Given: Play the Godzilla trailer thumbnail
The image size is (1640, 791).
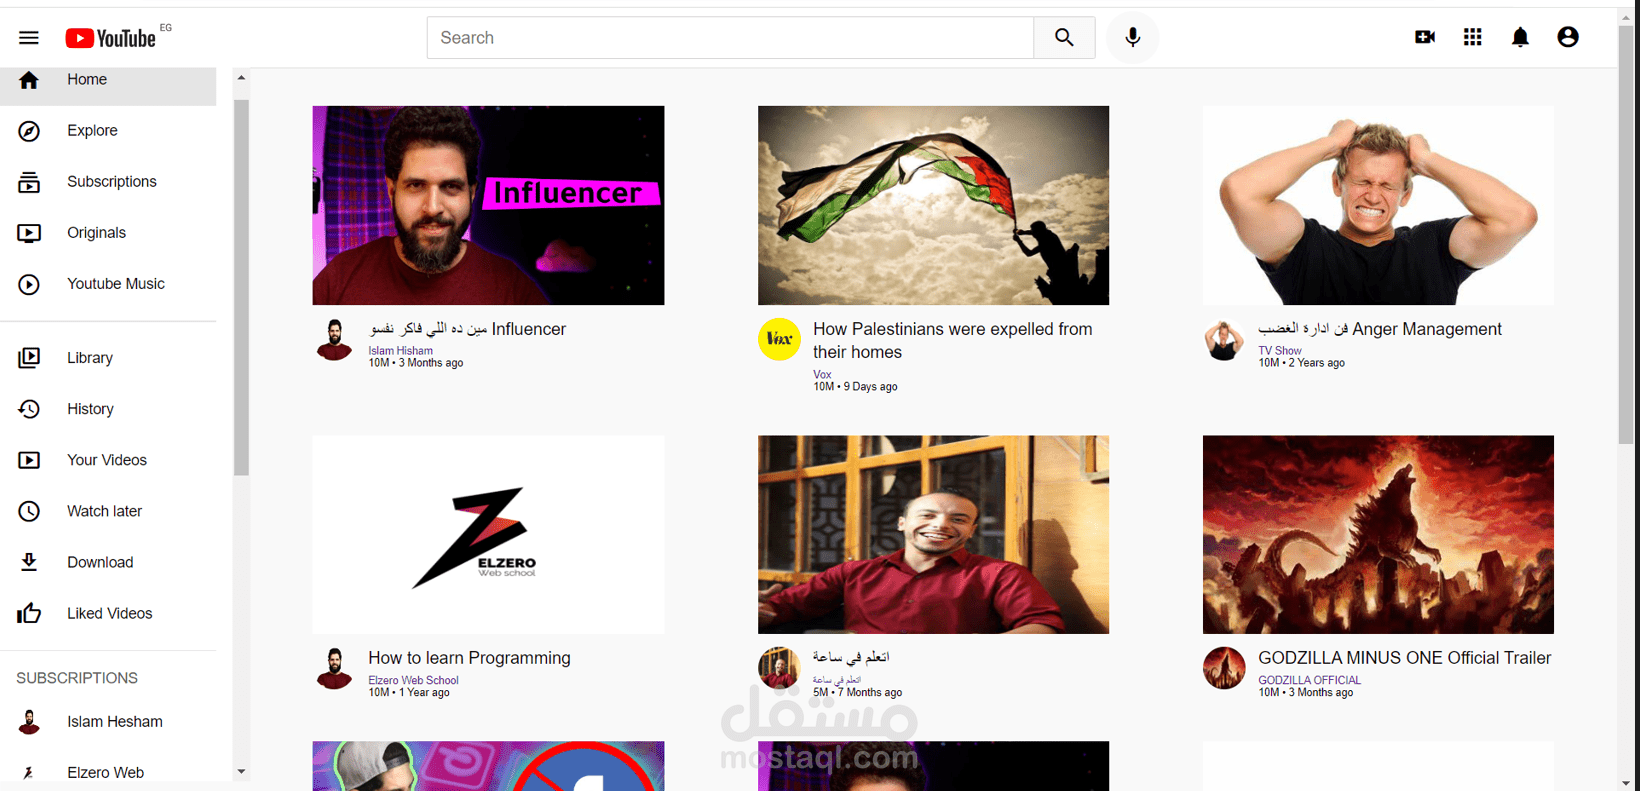Looking at the screenshot, I should point(1378,534).
